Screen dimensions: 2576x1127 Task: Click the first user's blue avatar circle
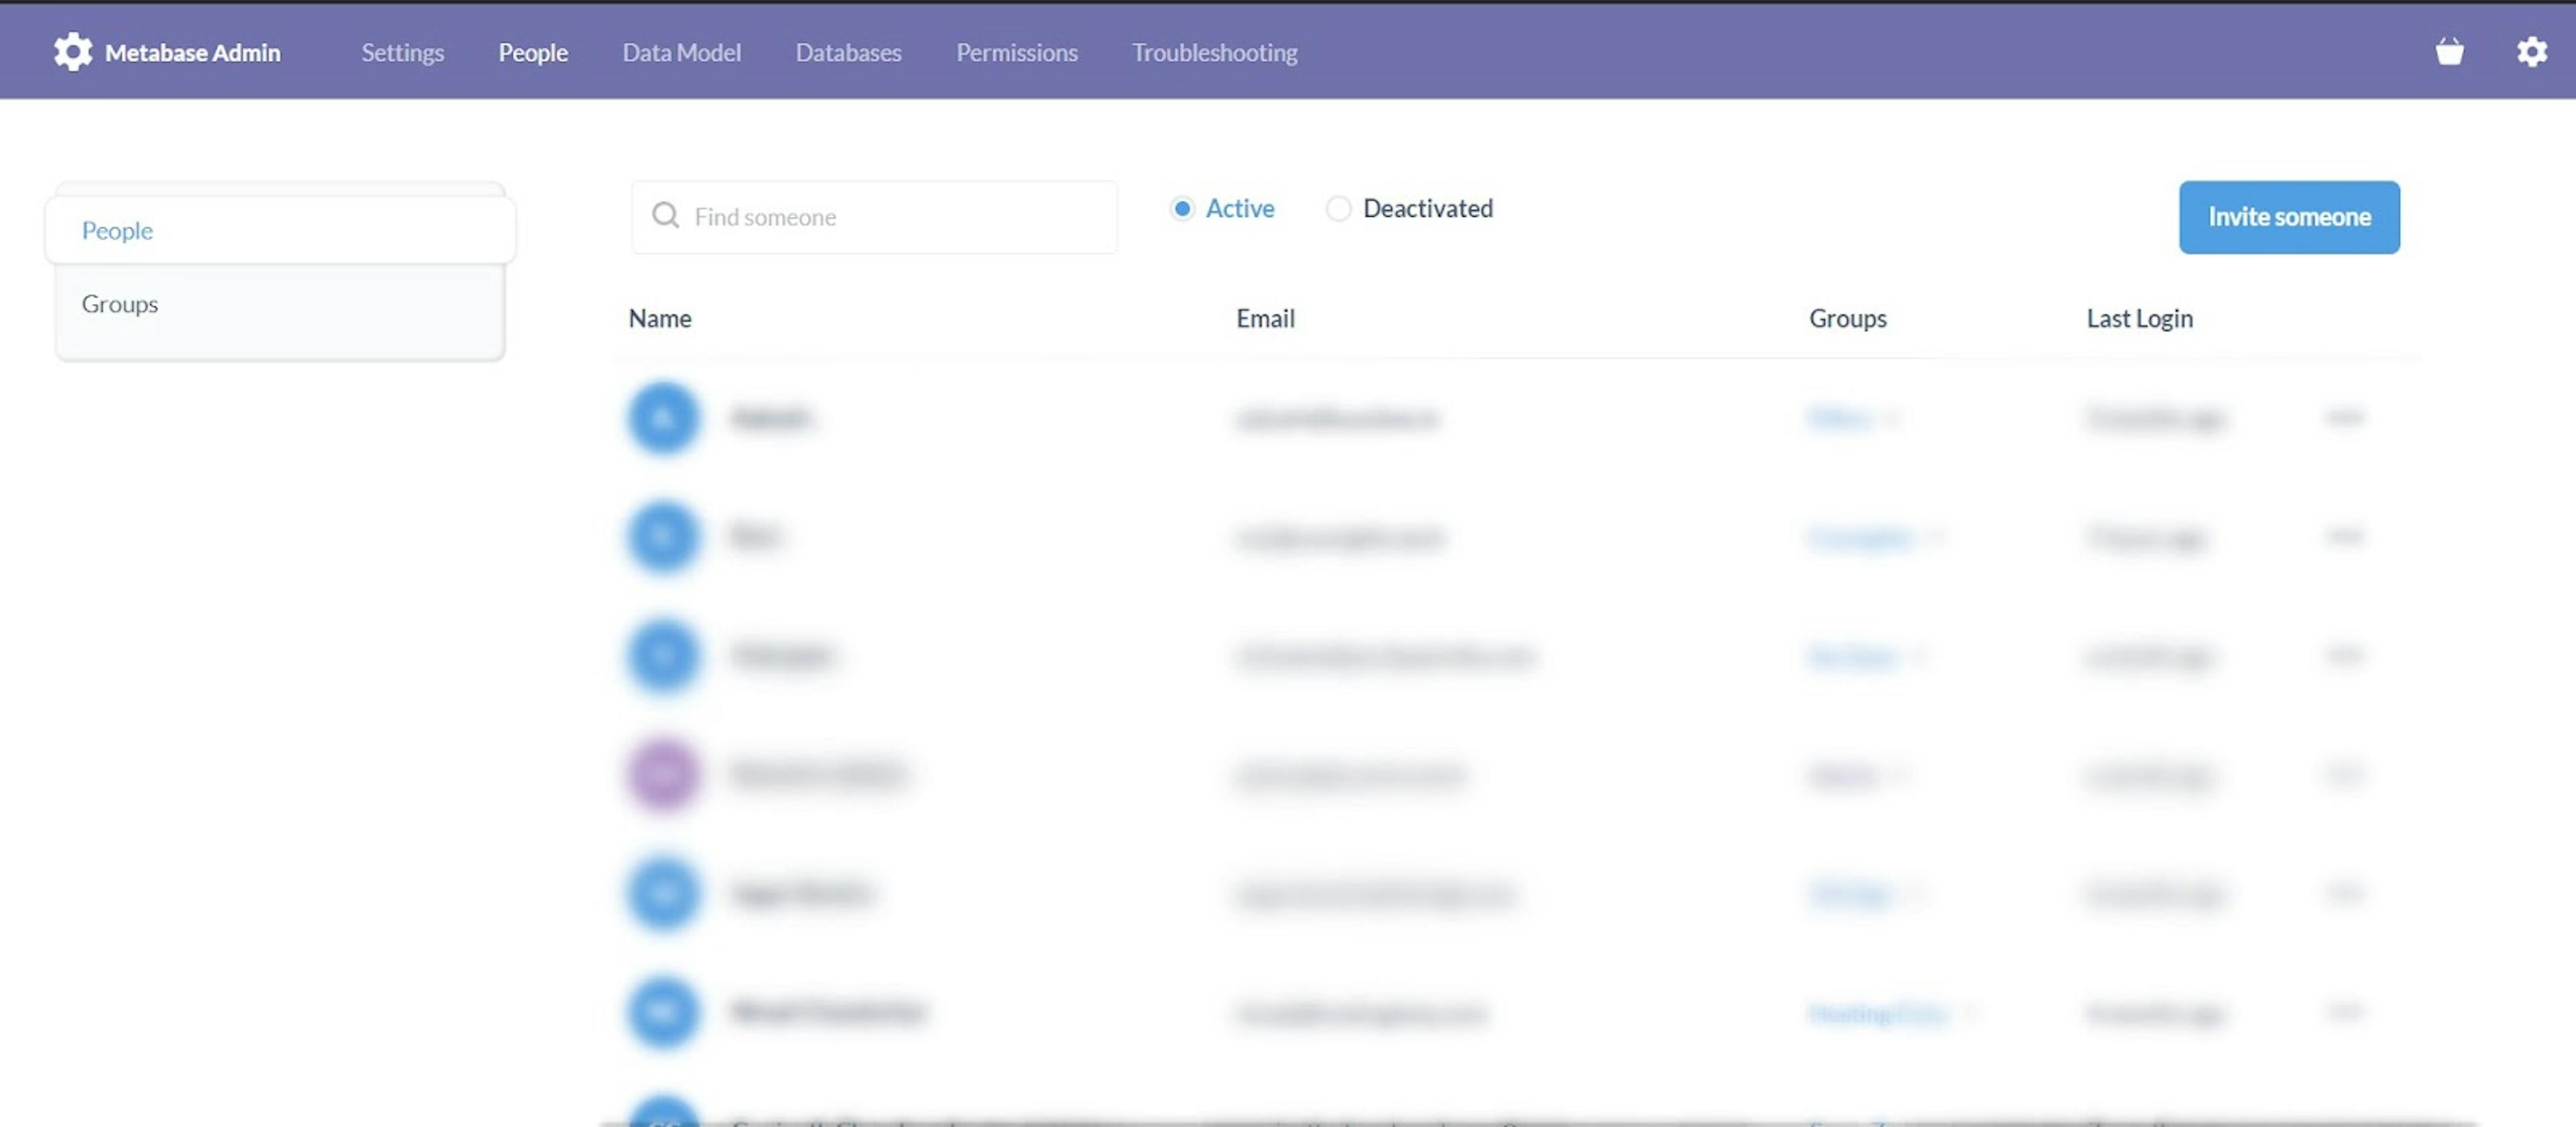coord(662,417)
